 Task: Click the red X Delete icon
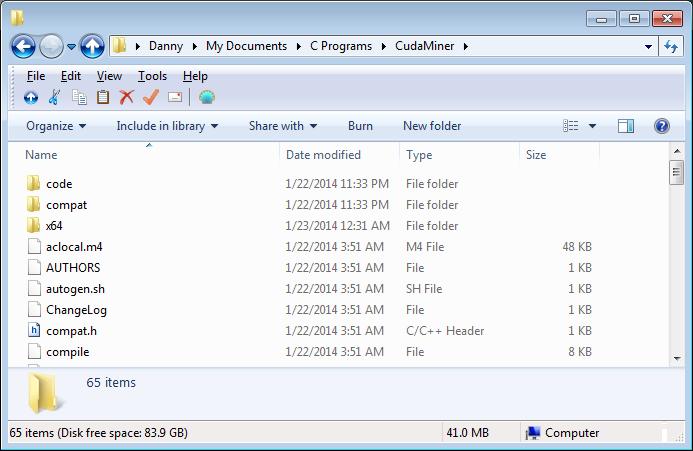click(127, 97)
